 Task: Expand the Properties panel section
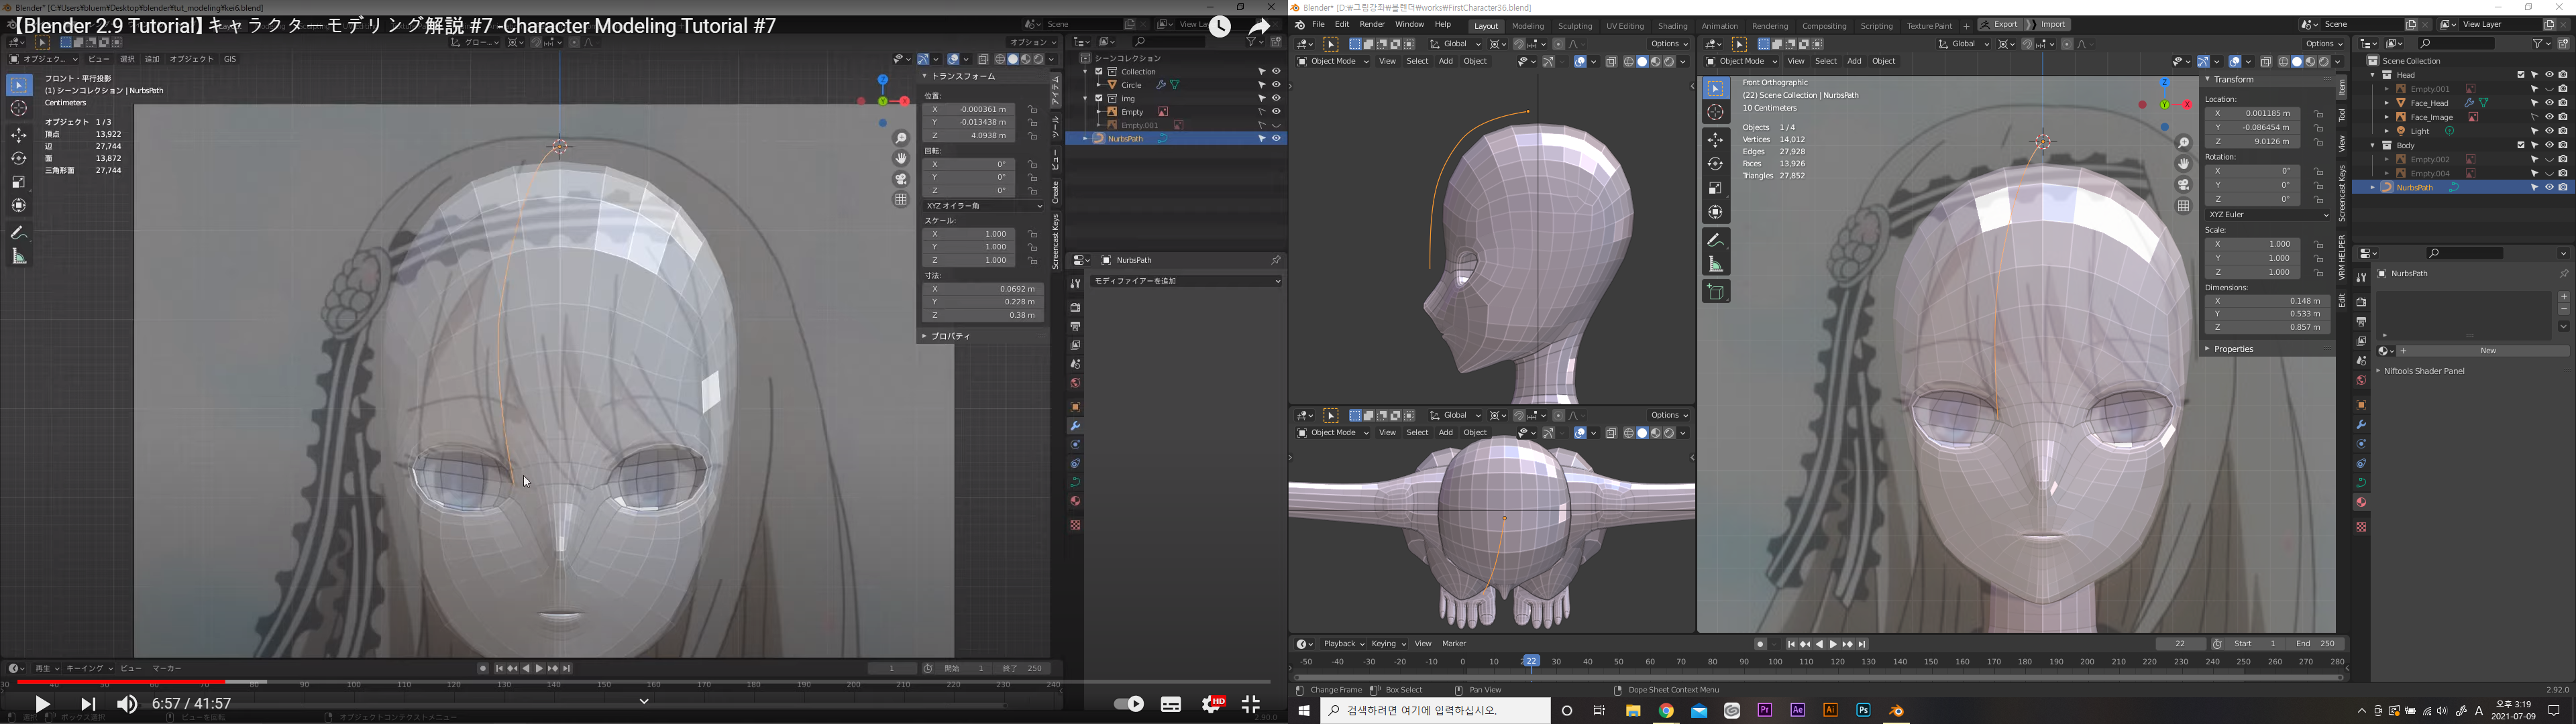click(2233, 349)
